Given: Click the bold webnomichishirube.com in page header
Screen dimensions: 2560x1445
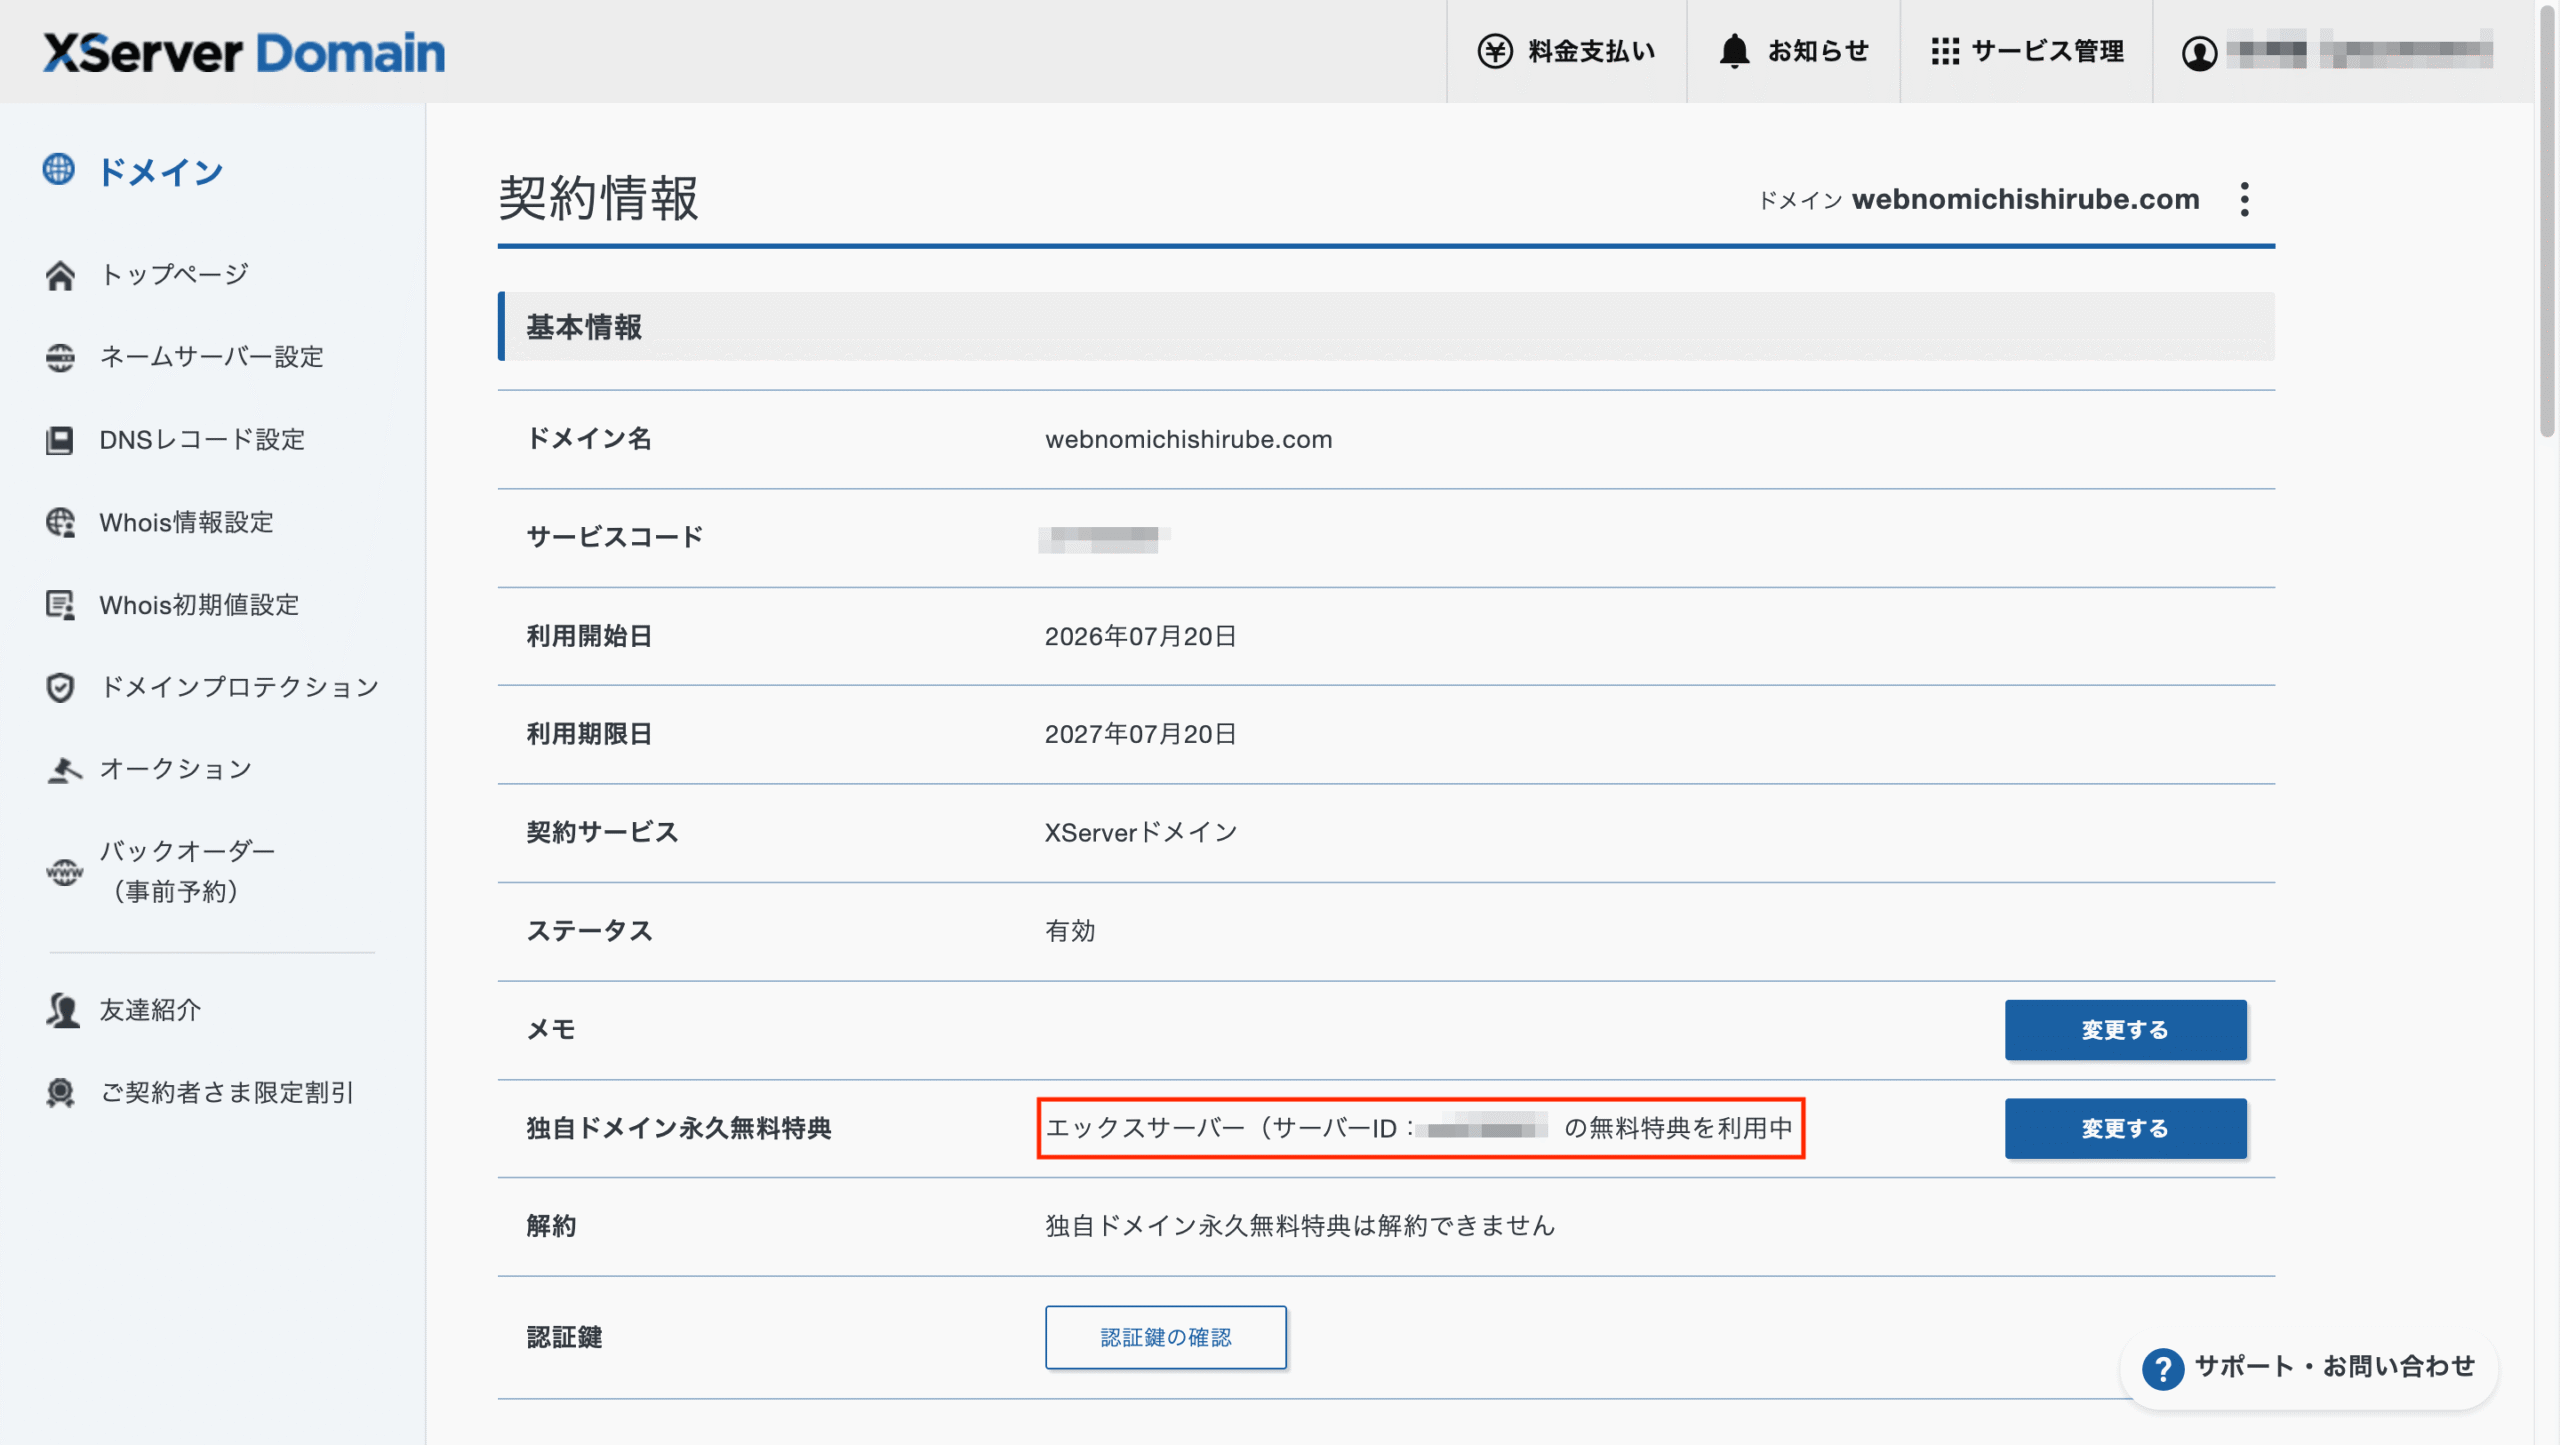Looking at the screenshot, I should pos(2025,199).
